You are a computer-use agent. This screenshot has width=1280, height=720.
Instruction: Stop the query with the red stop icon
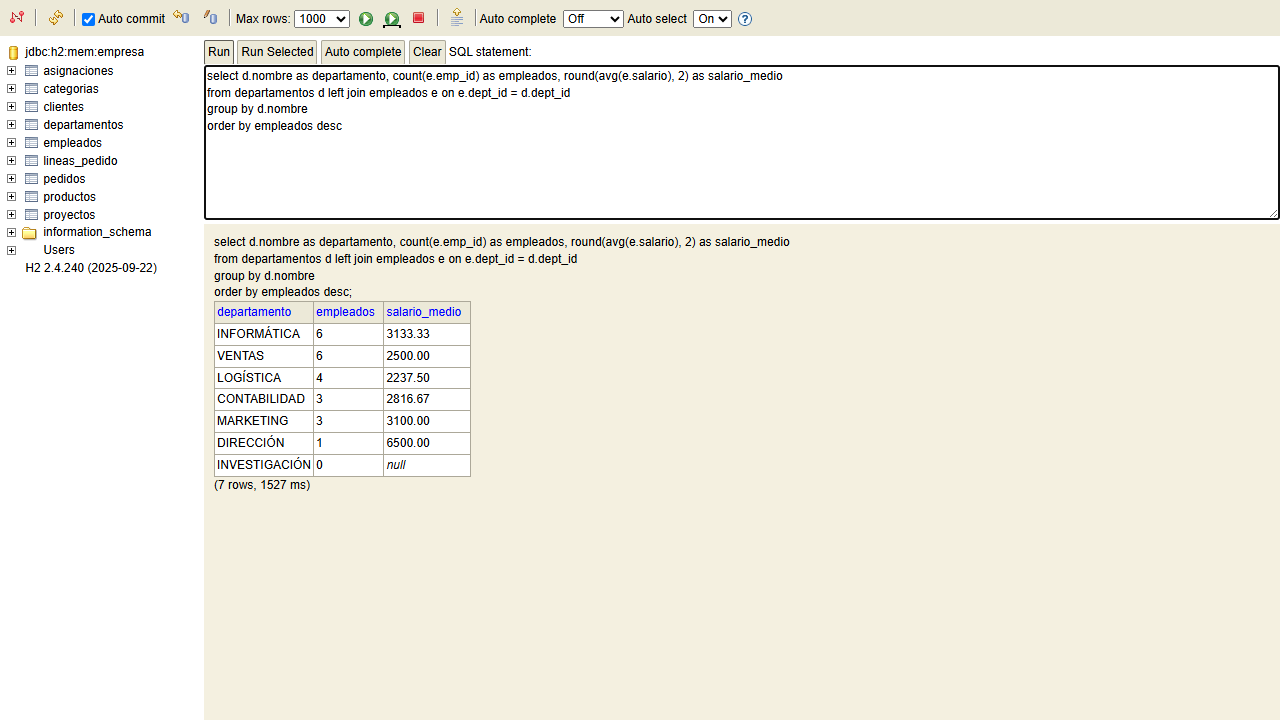pos(419,18)
